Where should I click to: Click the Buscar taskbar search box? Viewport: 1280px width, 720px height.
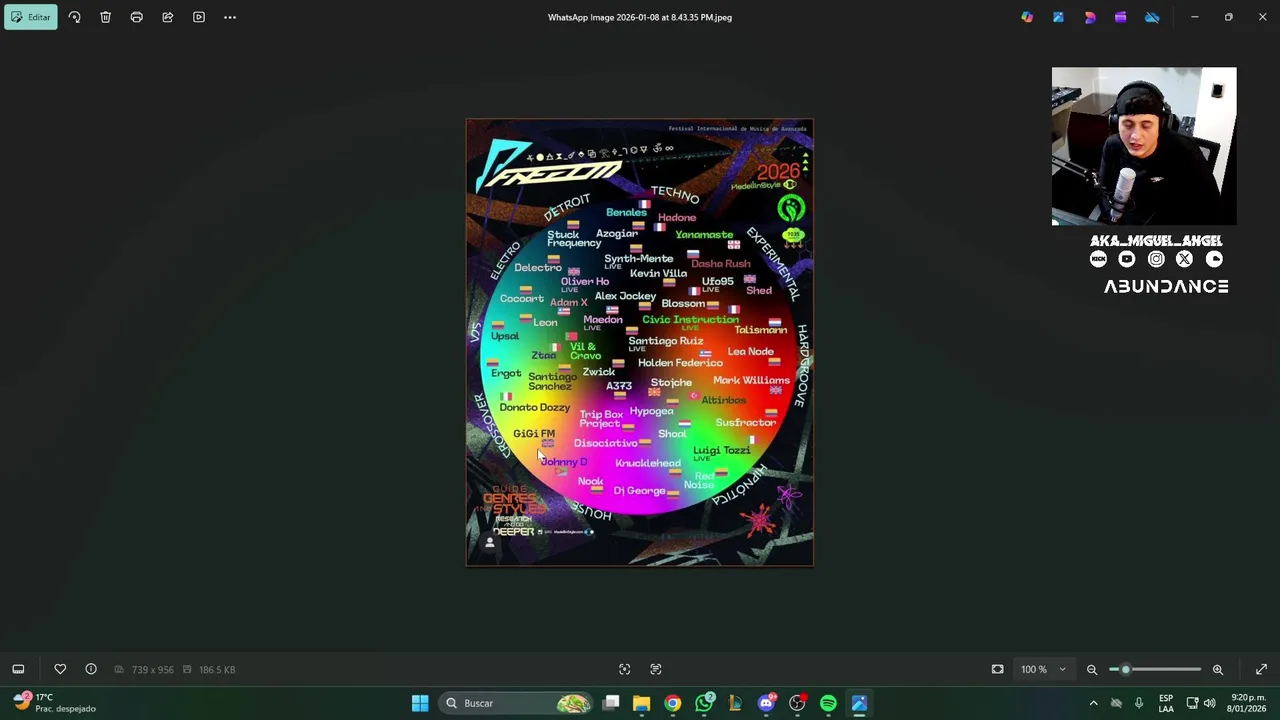pyautogui.click(x=518, y=703)
